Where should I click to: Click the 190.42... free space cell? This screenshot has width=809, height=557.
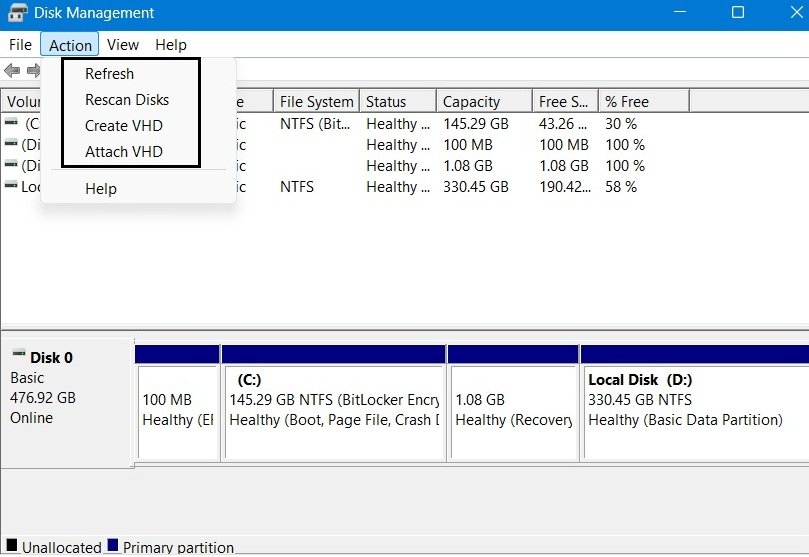(x=565, y=187)
